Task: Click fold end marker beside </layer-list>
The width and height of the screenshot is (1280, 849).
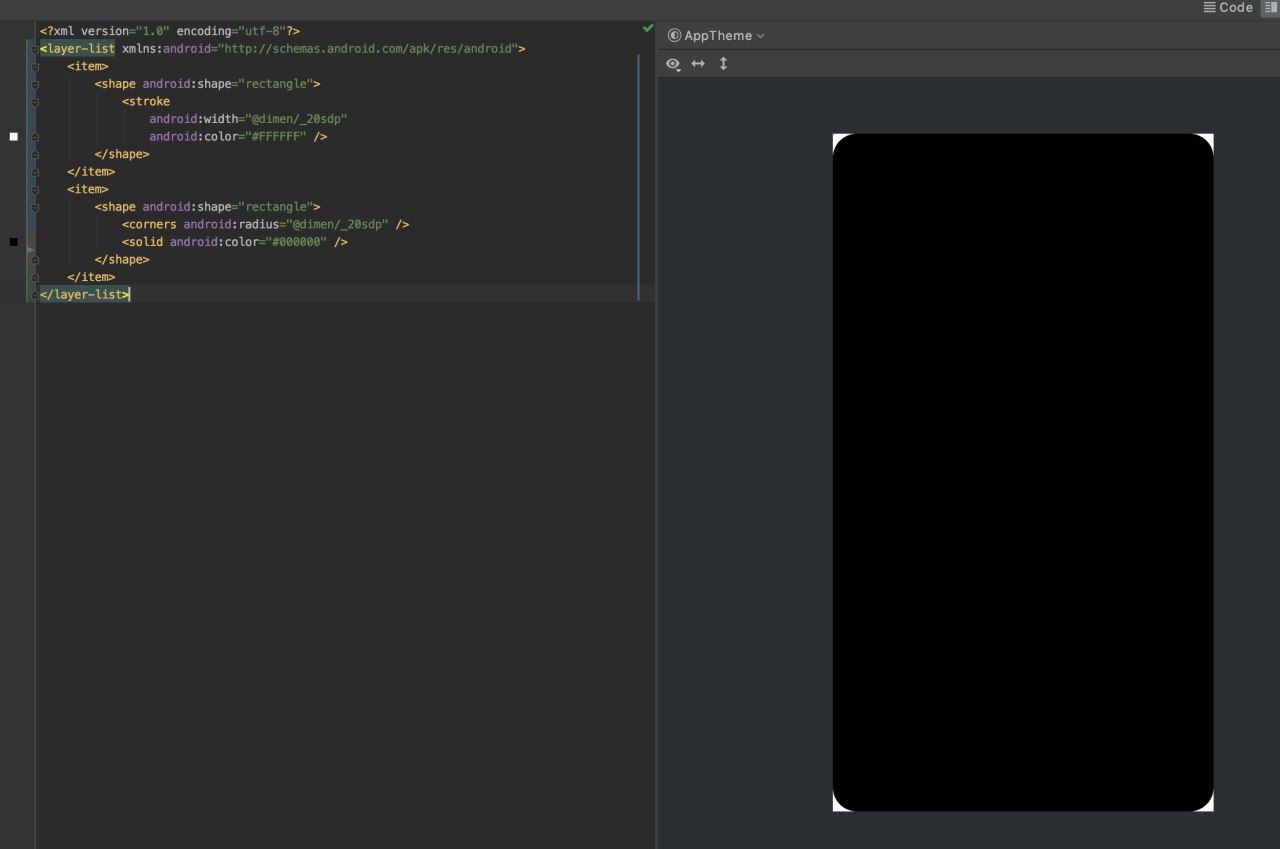Action: tap(34, 294)
